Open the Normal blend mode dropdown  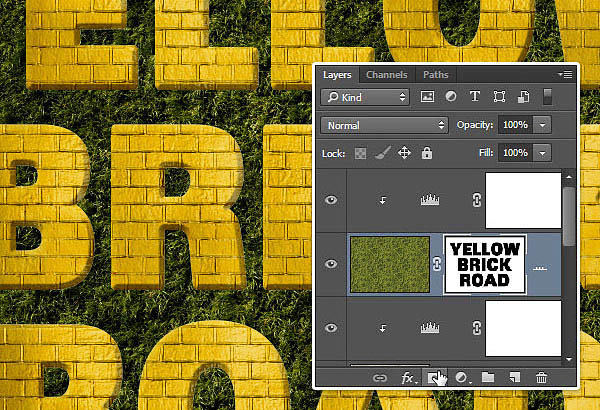(x=384, y=125)
